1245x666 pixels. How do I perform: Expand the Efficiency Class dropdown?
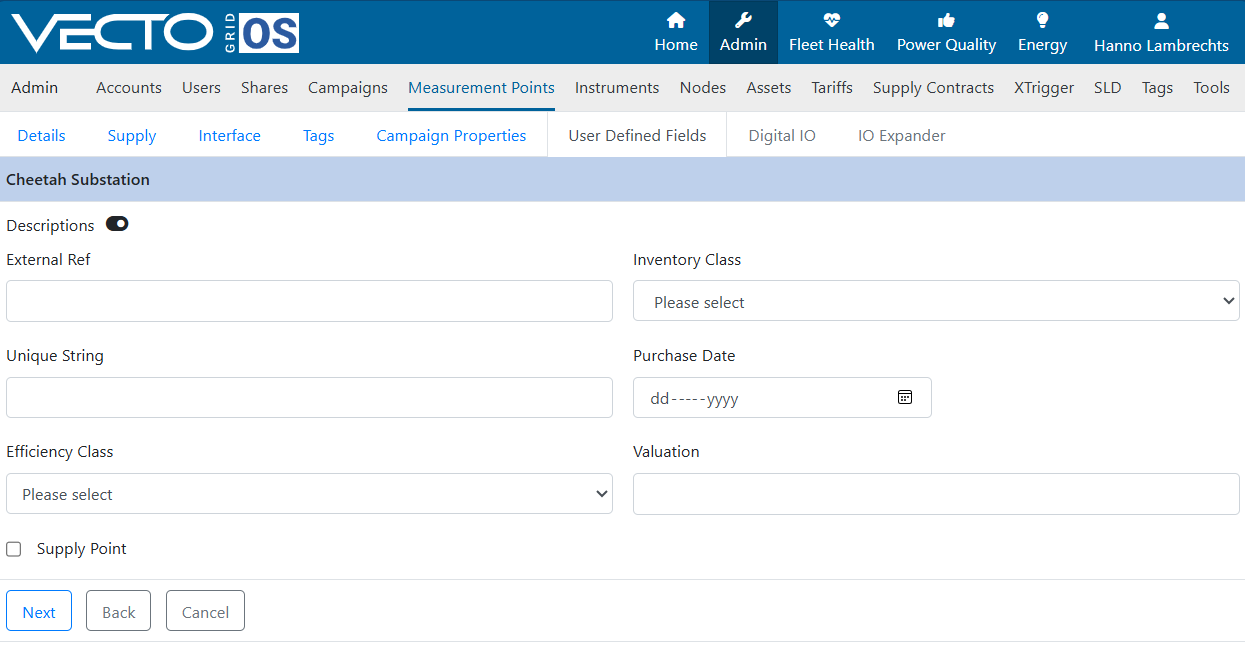309,493
